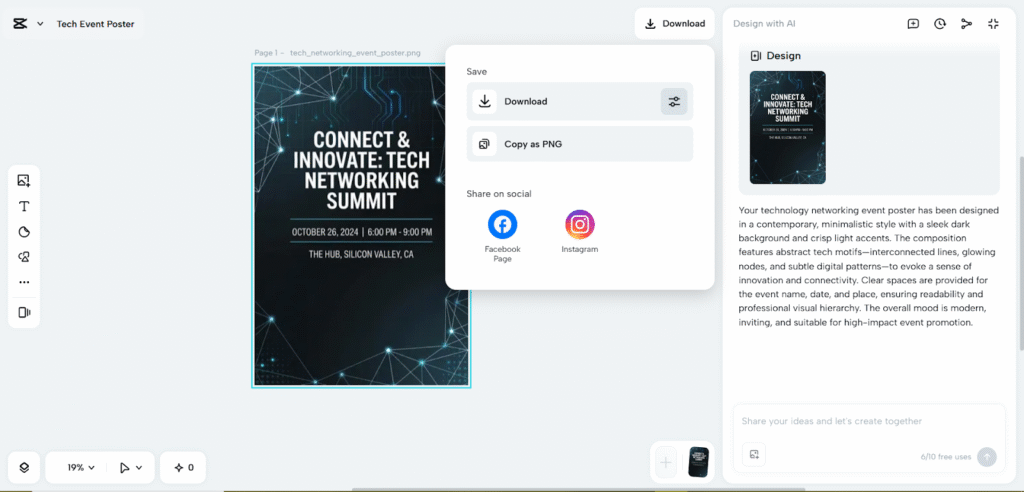Share to Facebook Page
The width and height of the screenshot is (1024, 492).
point(502,224)
